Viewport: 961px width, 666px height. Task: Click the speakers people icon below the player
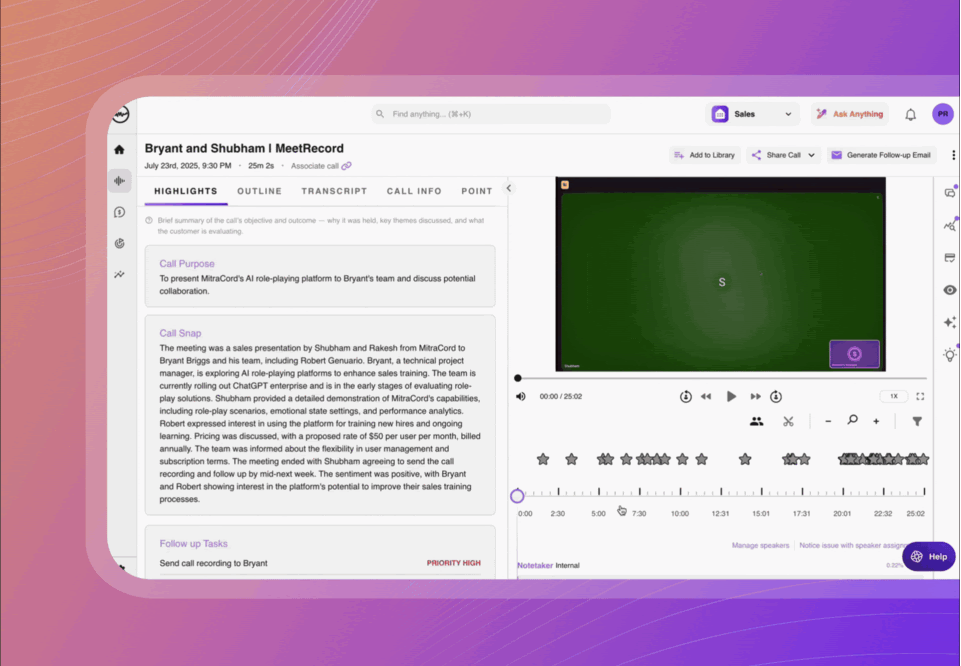tap(756, 422)
